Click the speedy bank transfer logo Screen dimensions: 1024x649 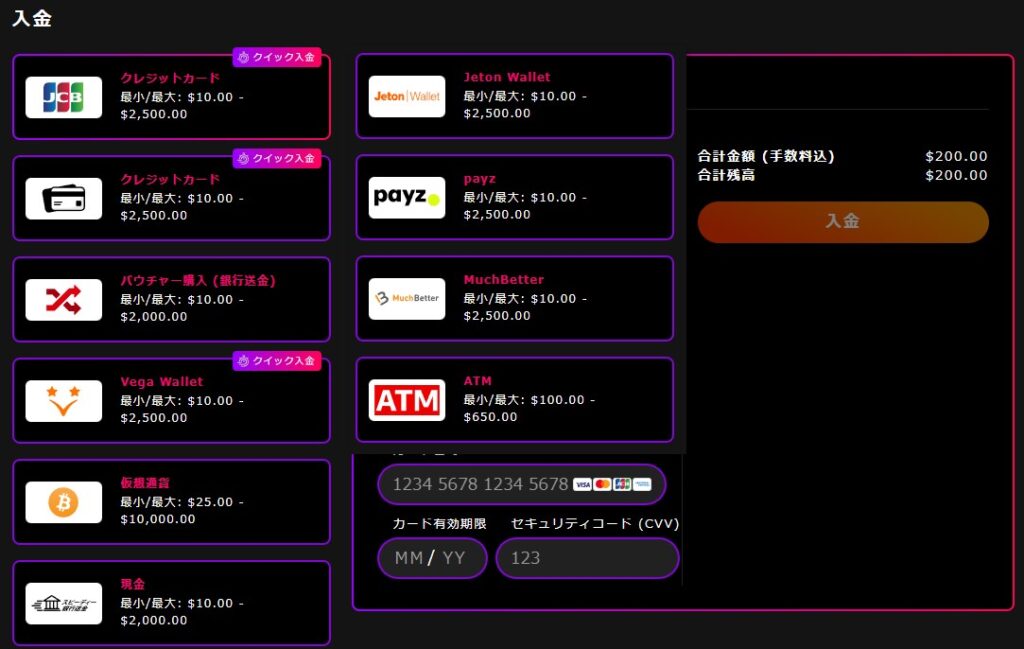[63, 603]
